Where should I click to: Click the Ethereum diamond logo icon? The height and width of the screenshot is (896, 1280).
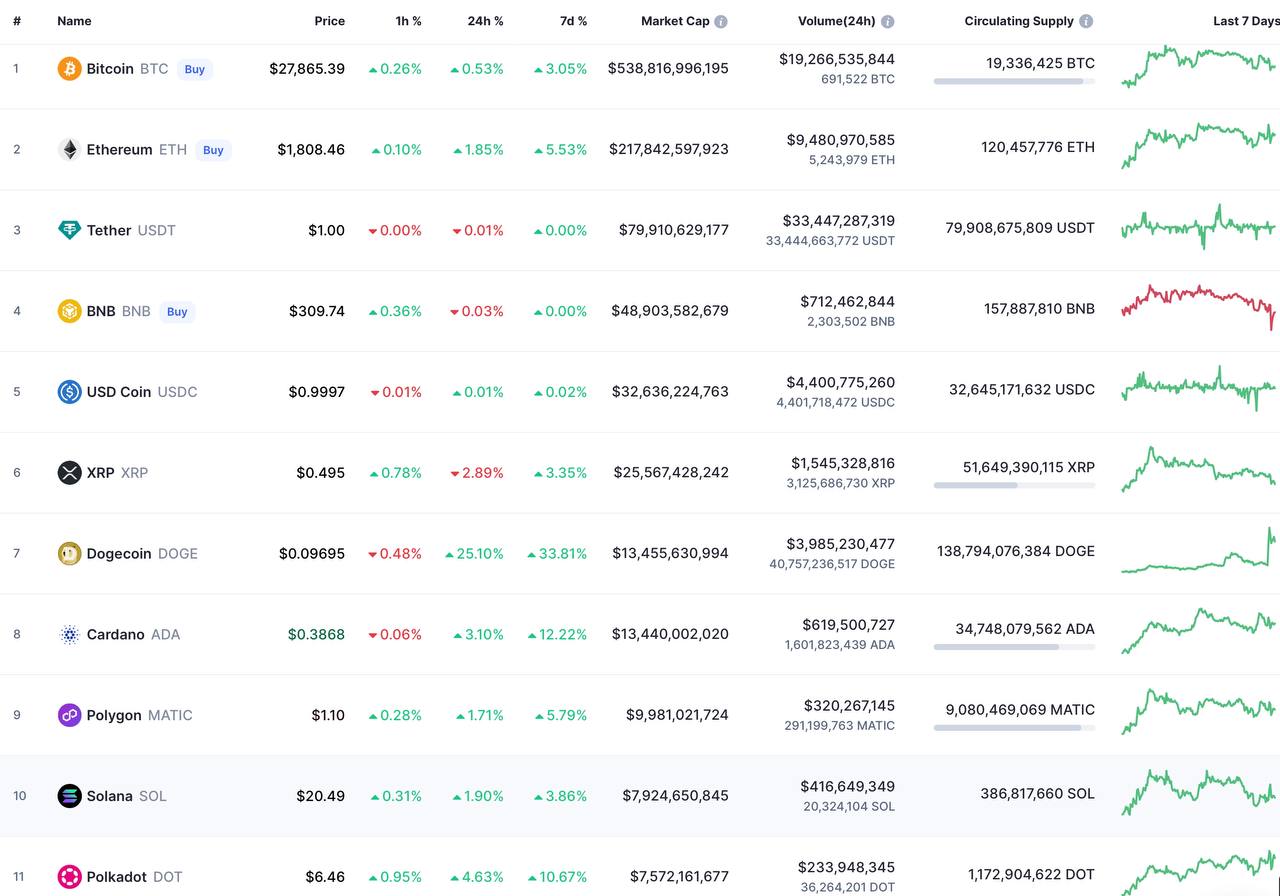point(69,150)
